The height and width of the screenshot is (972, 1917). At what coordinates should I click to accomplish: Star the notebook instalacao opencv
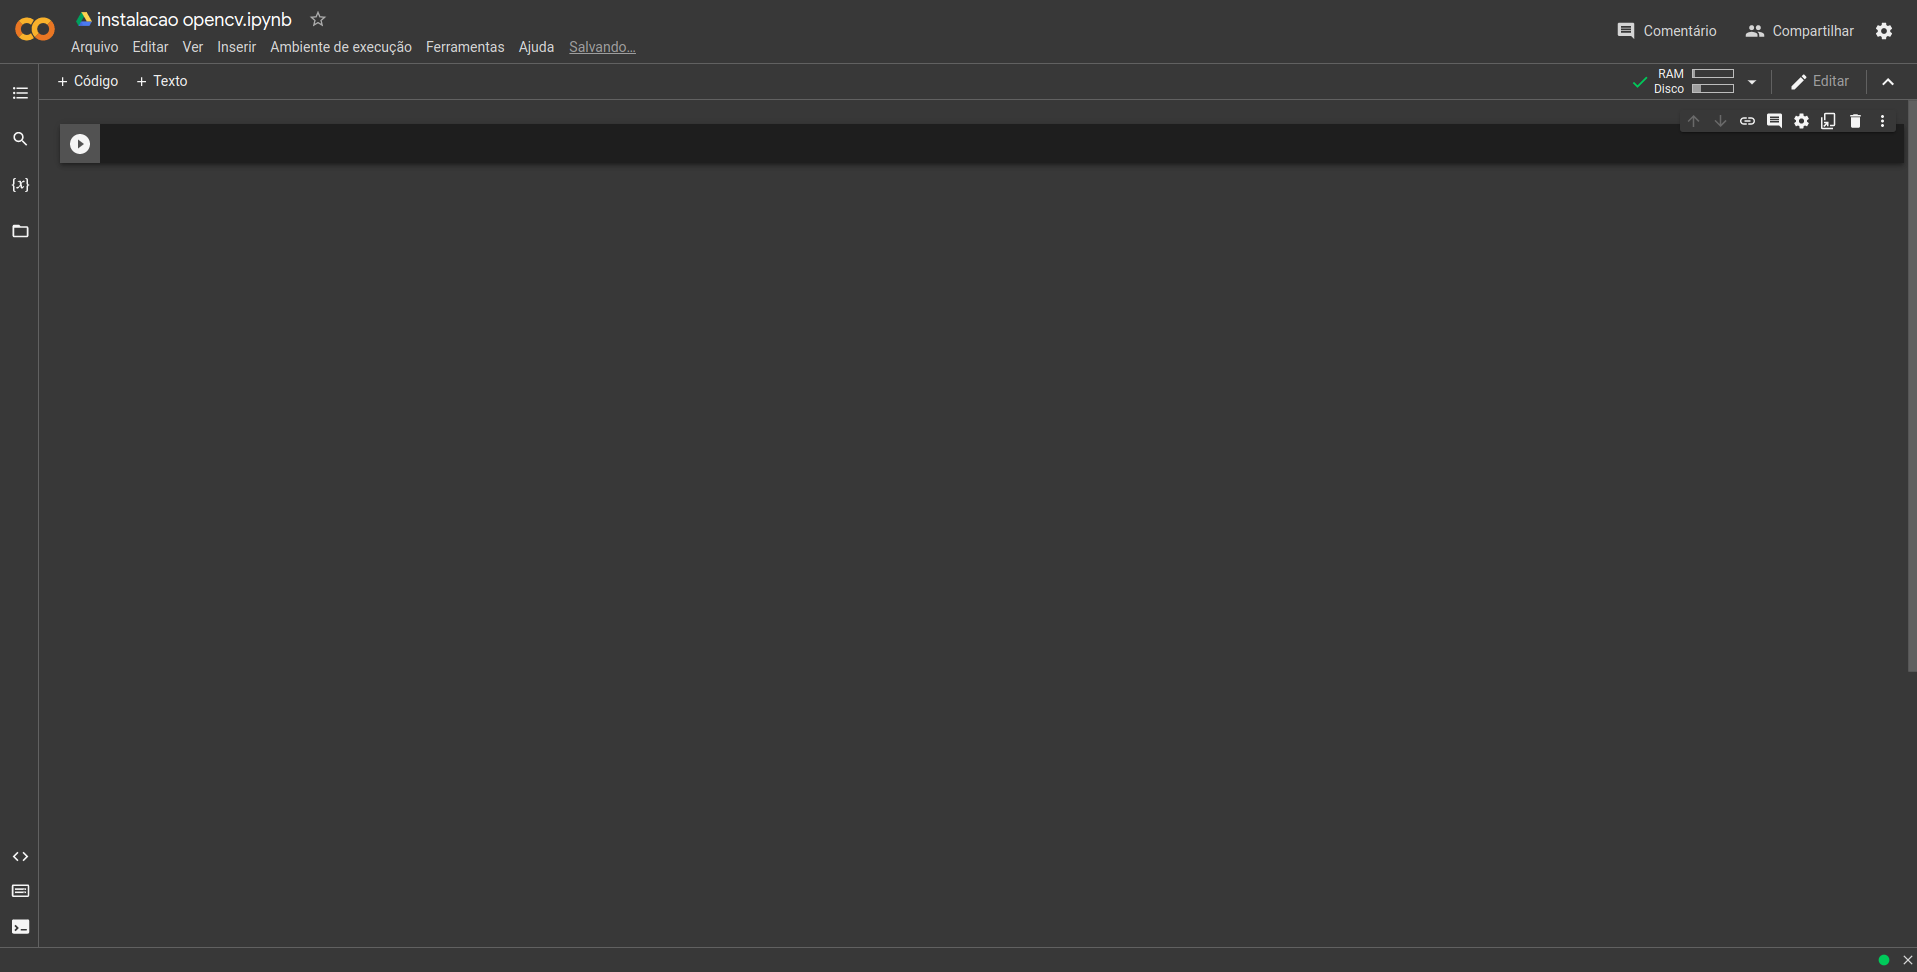click(x=318, y=19)
